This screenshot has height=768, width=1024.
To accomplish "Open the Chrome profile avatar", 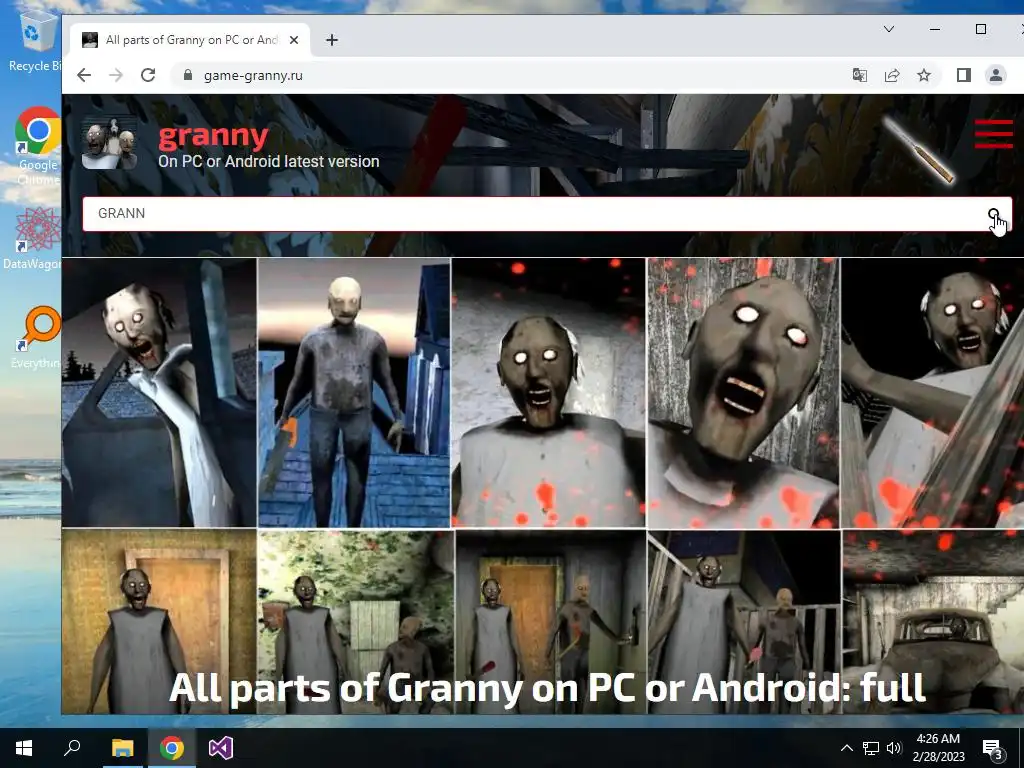I will tap(995, 75).
